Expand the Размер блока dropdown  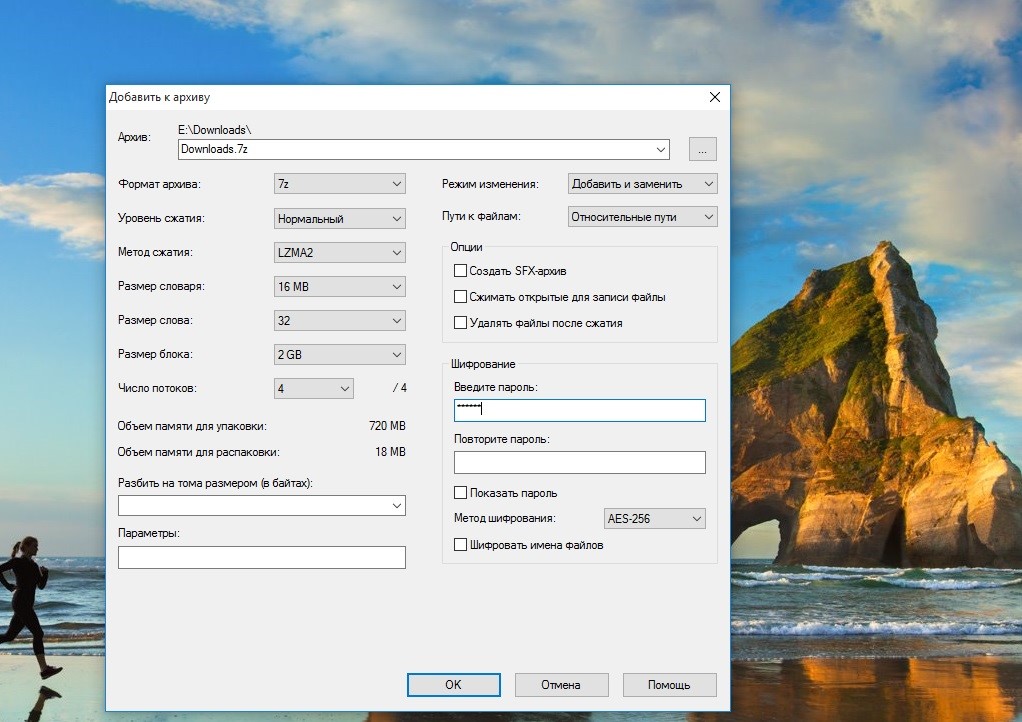tap(340, 355)
